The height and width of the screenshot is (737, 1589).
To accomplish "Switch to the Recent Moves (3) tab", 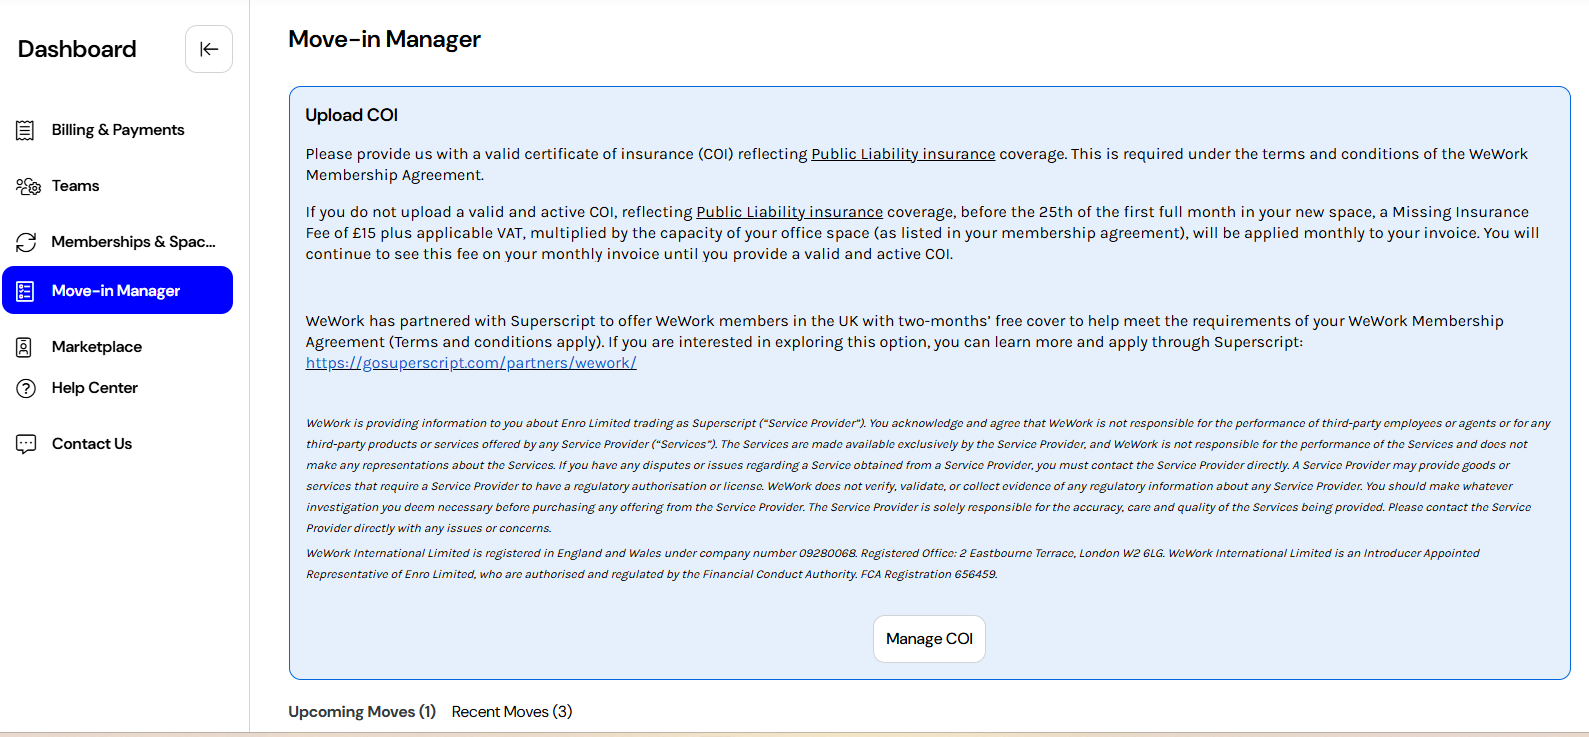I will tap(512, 712).
